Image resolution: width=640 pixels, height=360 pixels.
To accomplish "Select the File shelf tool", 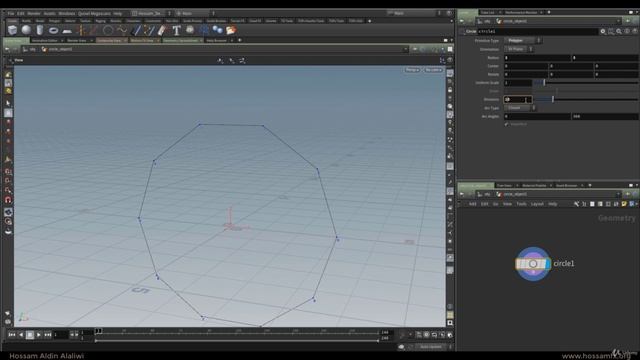I will (x=231, y=30).
